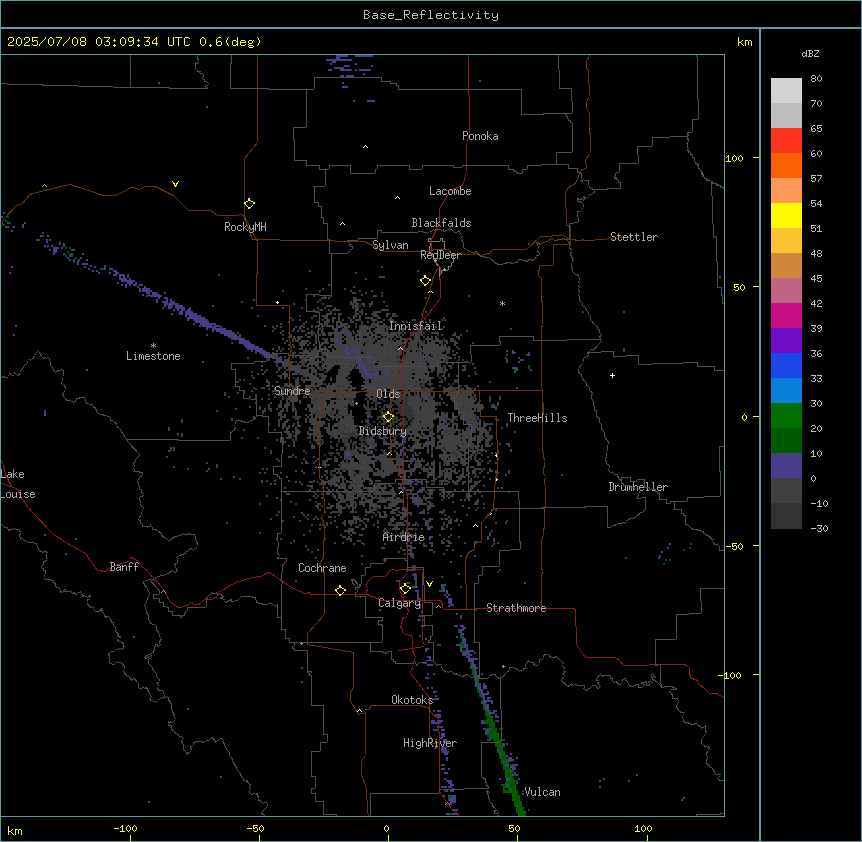This screenshot has height=842, width=862.
Task: Click the yellow V marker northwest of RockyMH
Action: pos(175,184)
